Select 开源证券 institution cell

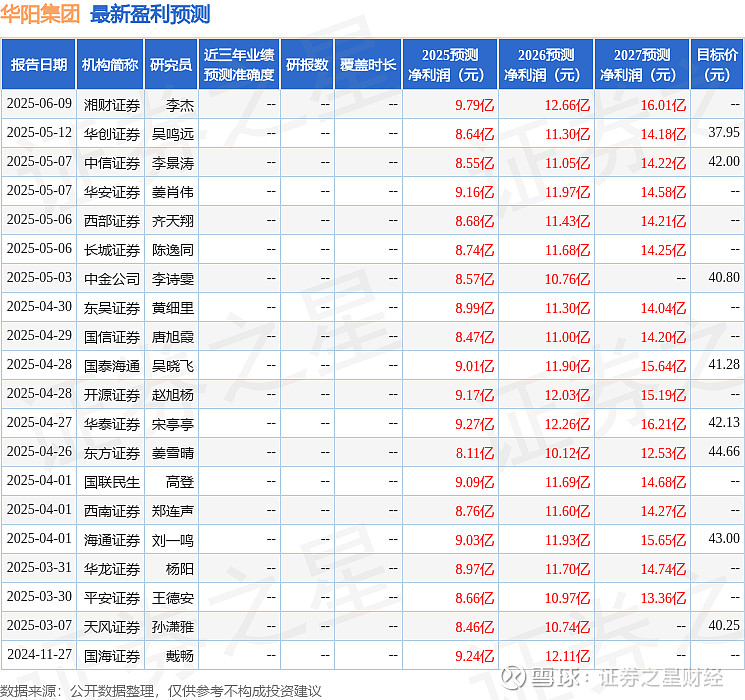pyautogui.click(x=112, y=394)
